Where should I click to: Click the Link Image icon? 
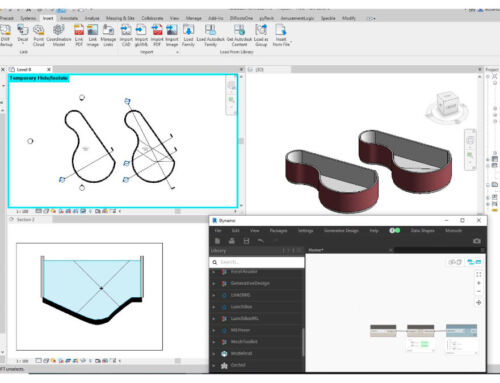(x=93, y=30)
